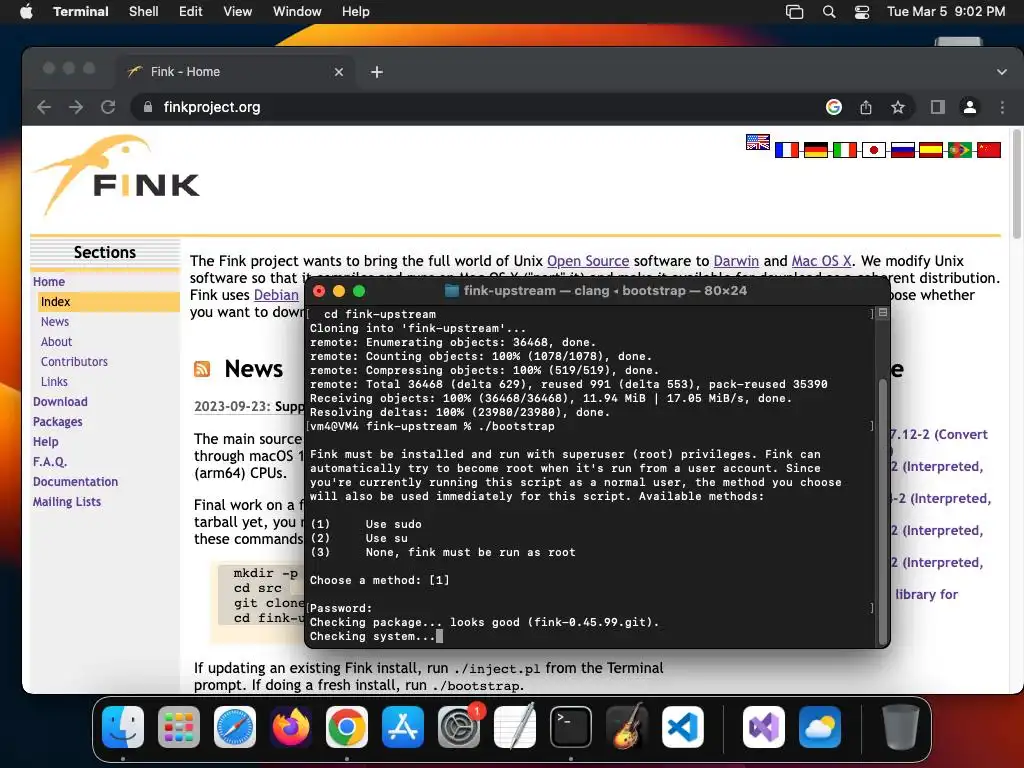Viewport: 1024px width, 768px height.
Task: Open a new Chrome tab
Action: pyautogui.click(x=377, y=72)
